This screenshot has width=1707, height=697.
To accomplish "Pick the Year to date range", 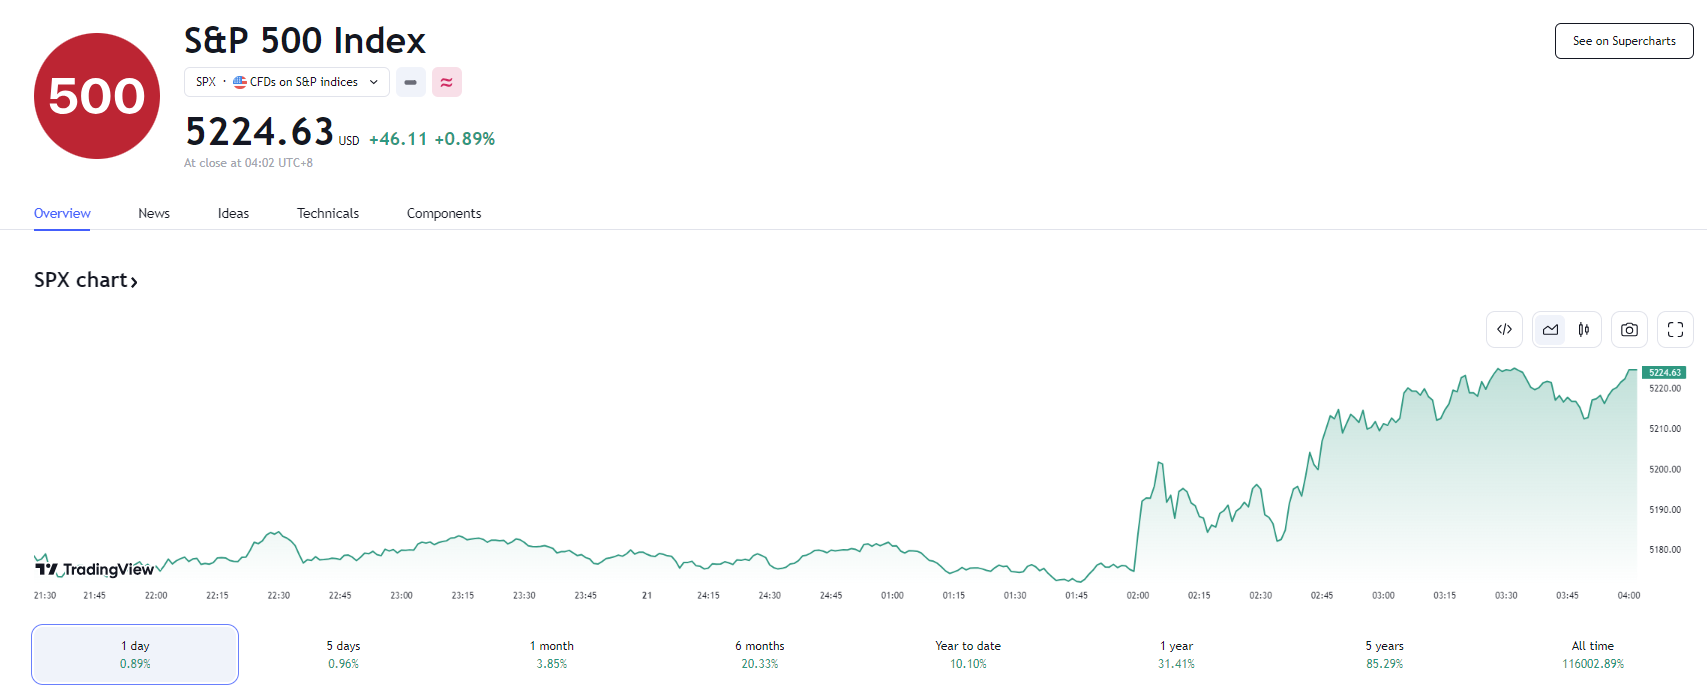I will point(968,654).
